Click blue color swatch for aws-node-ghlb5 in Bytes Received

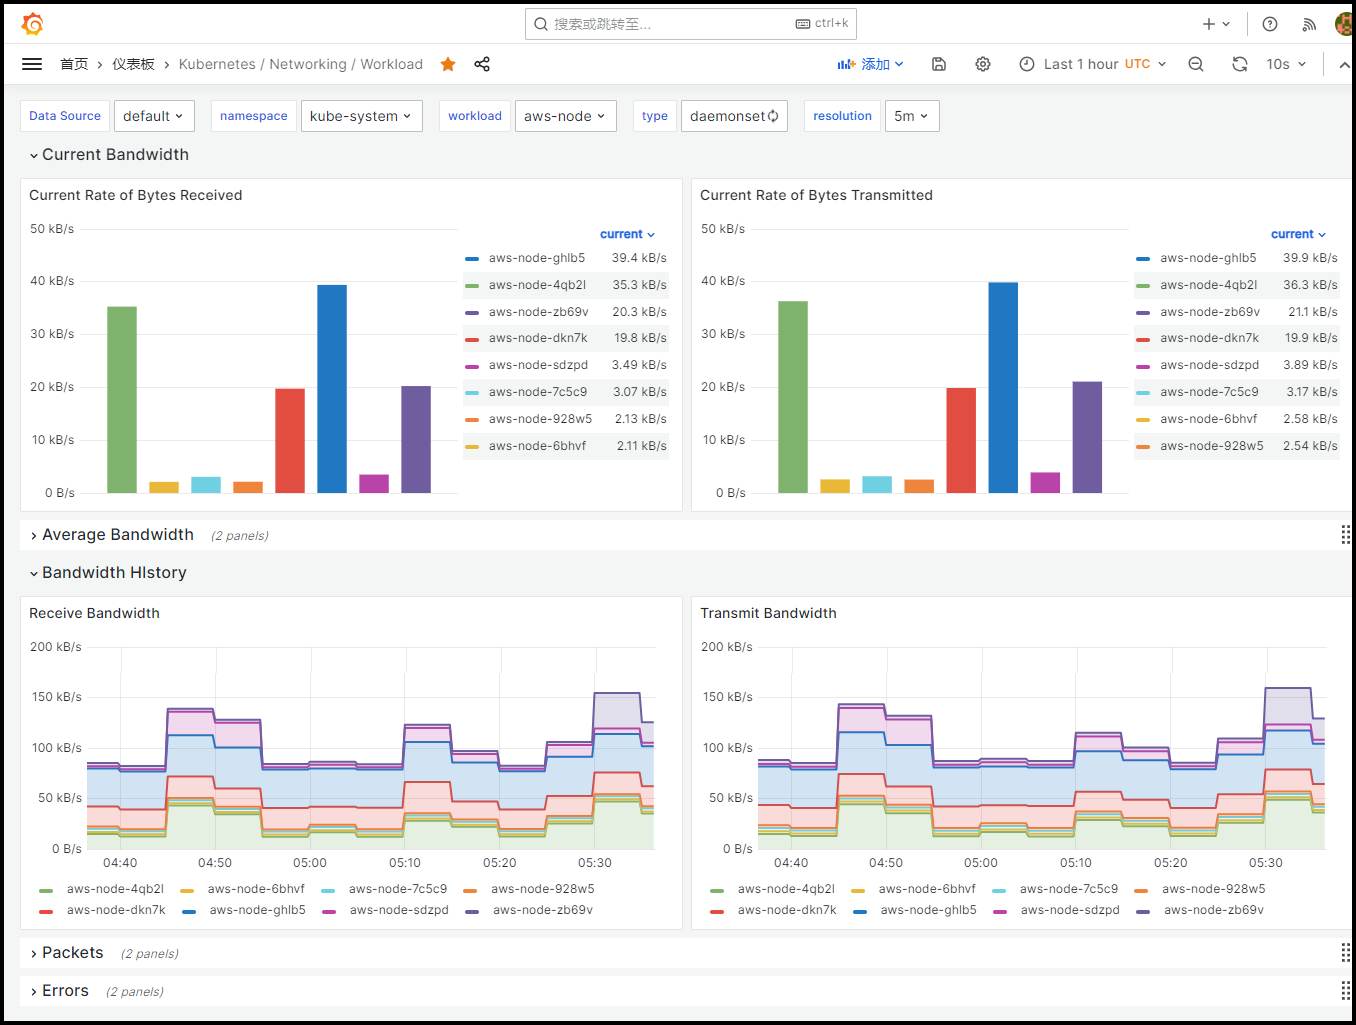[472, 259]
